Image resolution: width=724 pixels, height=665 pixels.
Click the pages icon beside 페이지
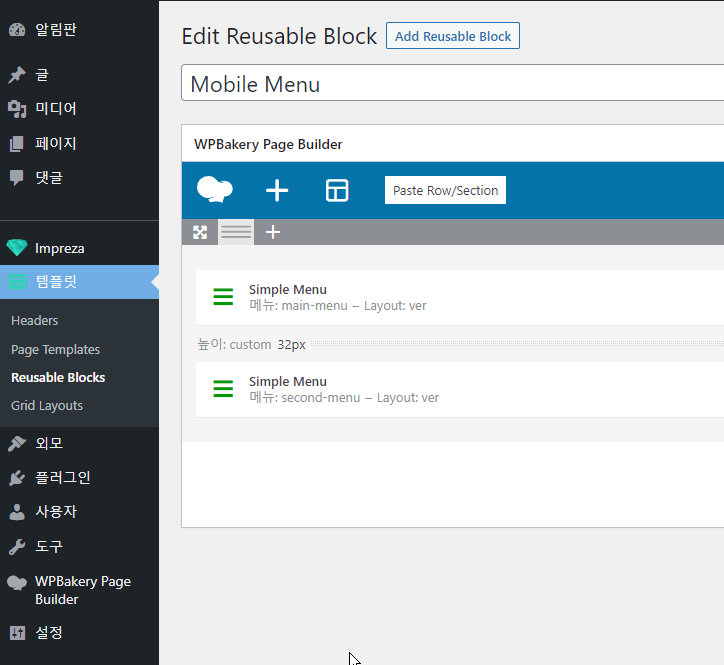(x=17, y=144)
